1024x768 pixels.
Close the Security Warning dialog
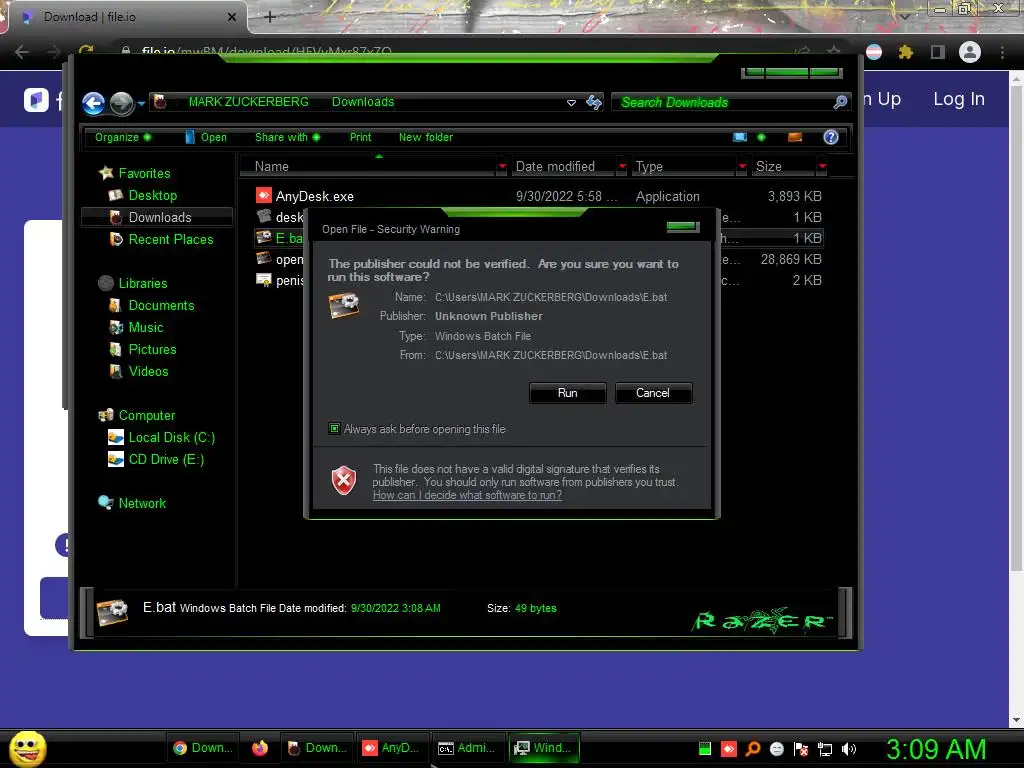coord(682,227)
